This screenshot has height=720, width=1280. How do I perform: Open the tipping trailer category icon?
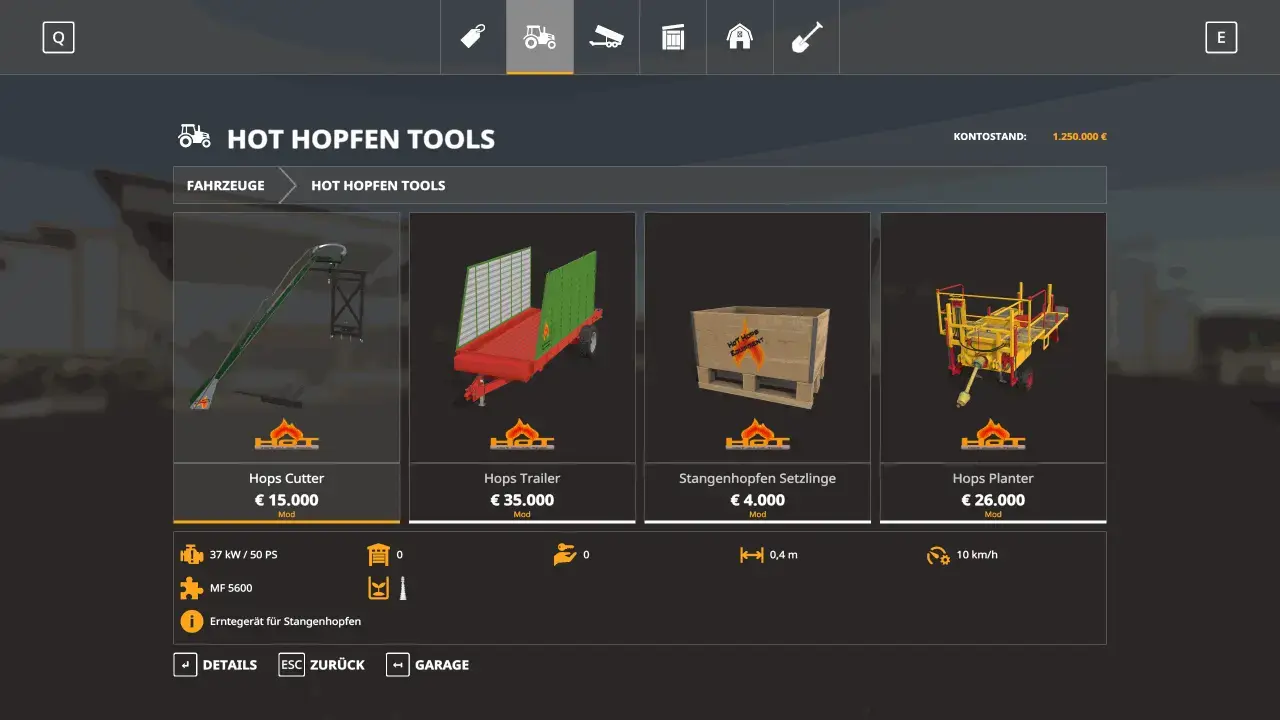(x=606, y=37)
